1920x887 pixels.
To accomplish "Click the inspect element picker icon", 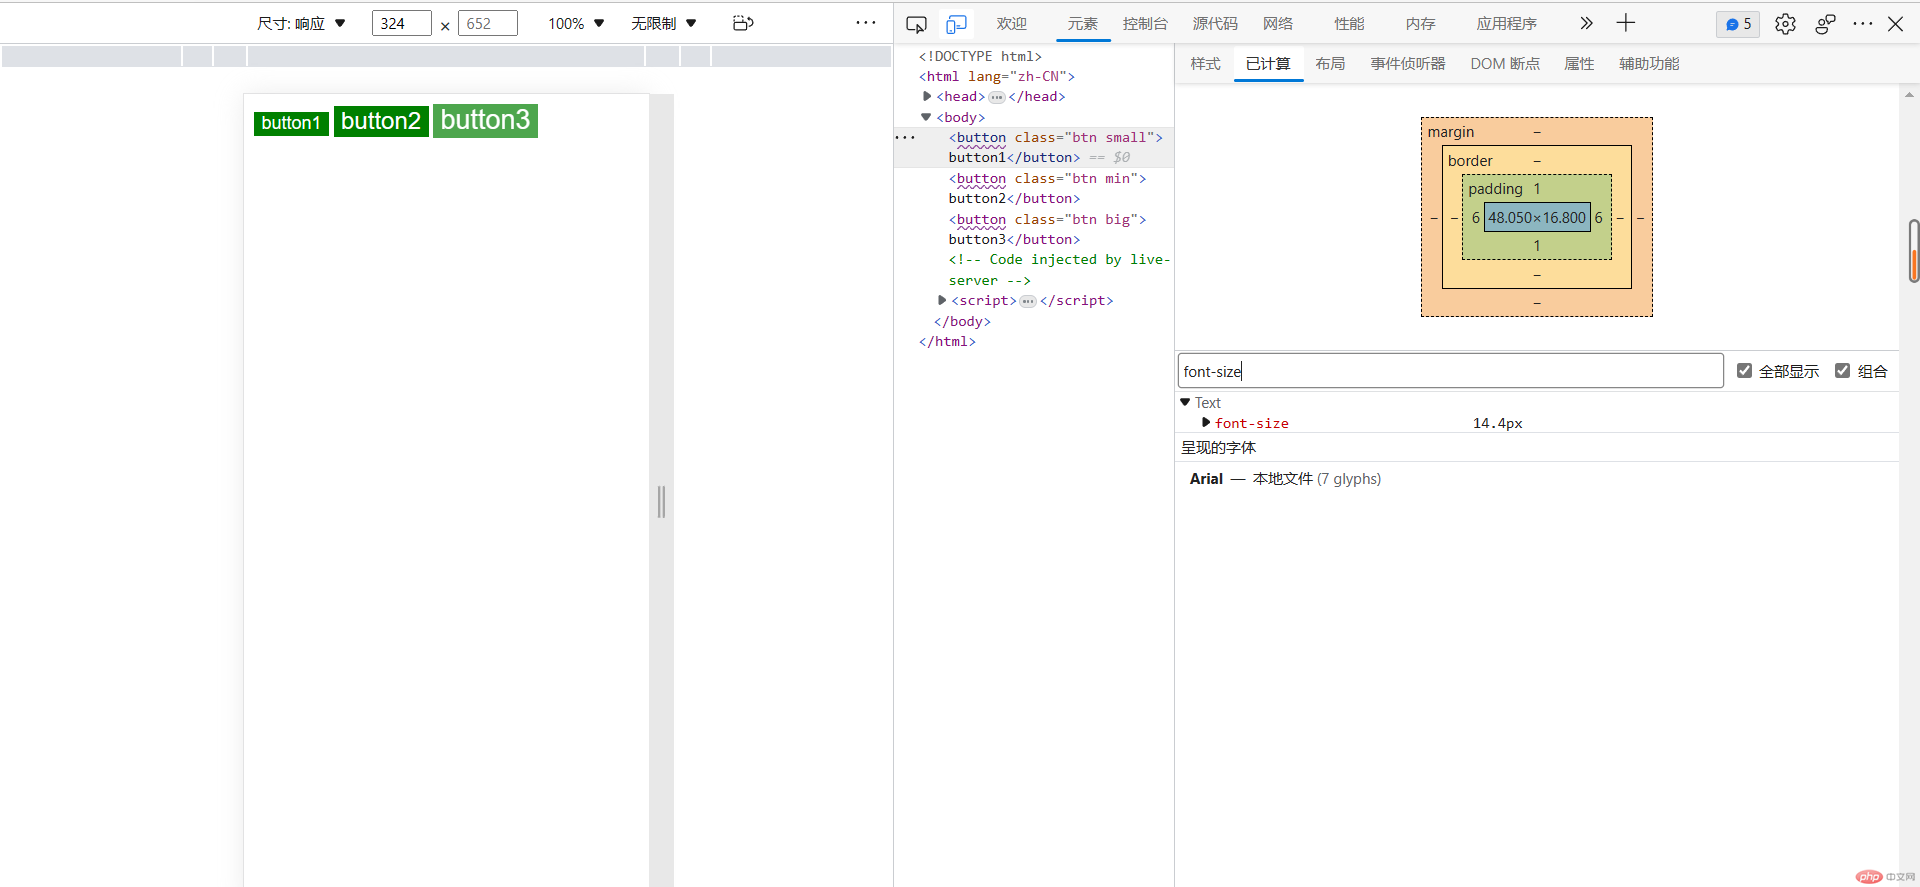I will [916, 24].
